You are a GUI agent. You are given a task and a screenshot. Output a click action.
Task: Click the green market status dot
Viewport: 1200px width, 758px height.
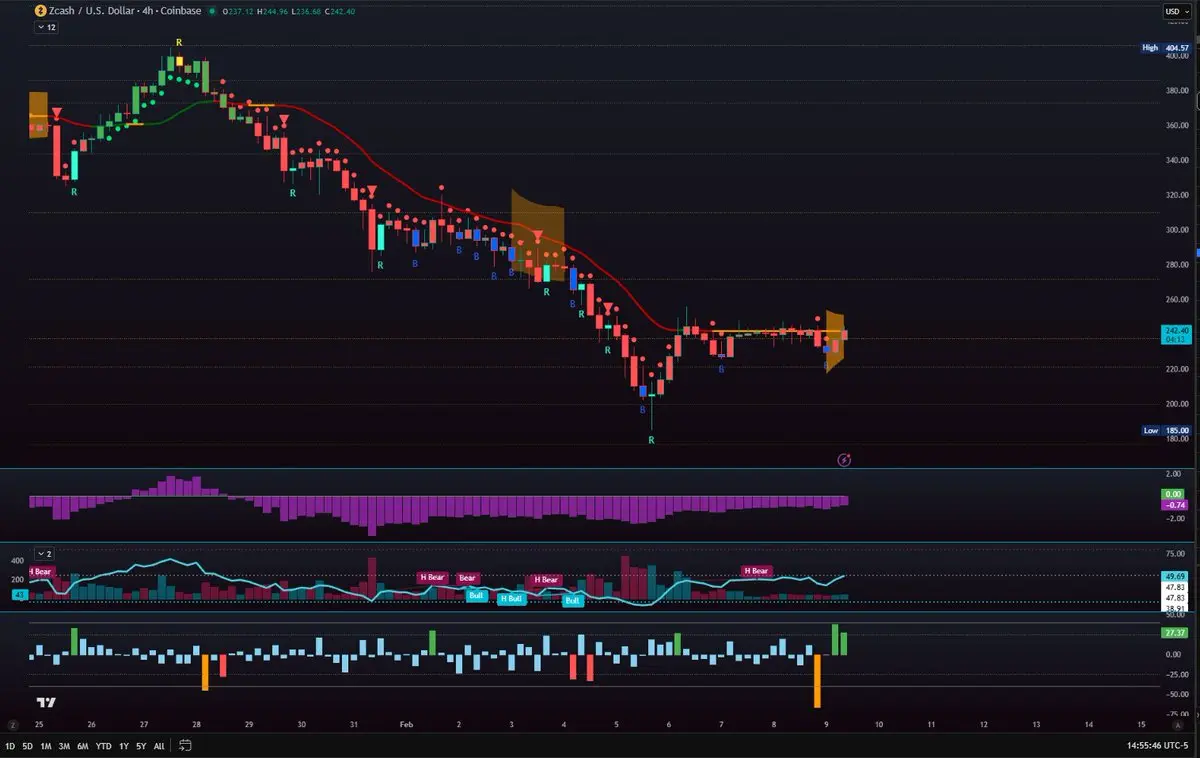pyautogui.click(x=212, y=11)
